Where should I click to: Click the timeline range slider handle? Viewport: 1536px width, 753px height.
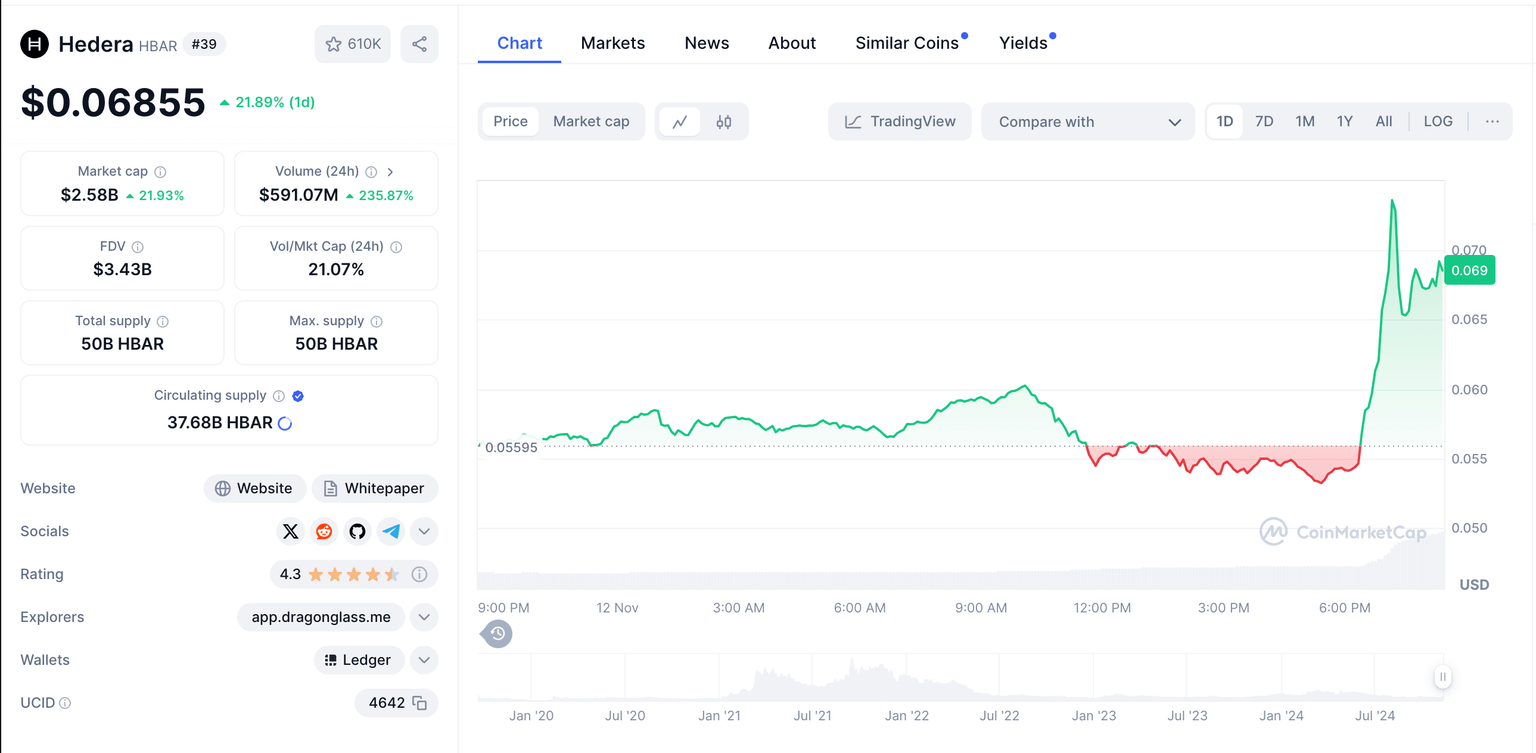tap(1442, 677)
